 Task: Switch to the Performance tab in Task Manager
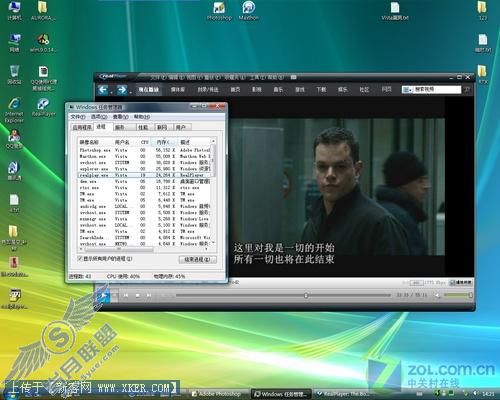(143, 127)
